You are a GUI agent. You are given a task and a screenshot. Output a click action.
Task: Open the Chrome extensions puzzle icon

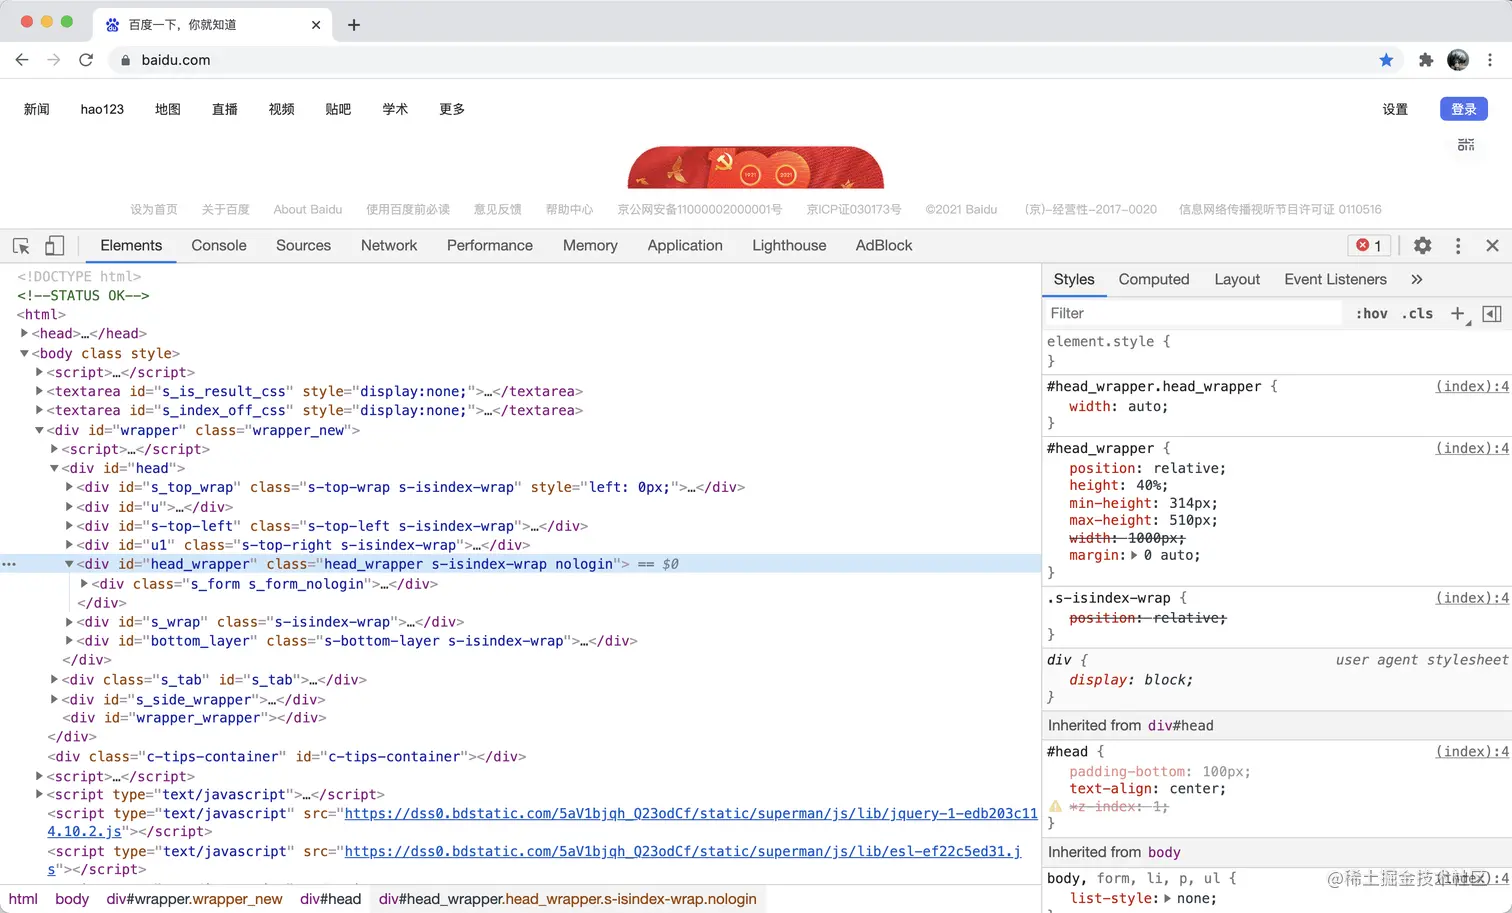[1426, 60]
